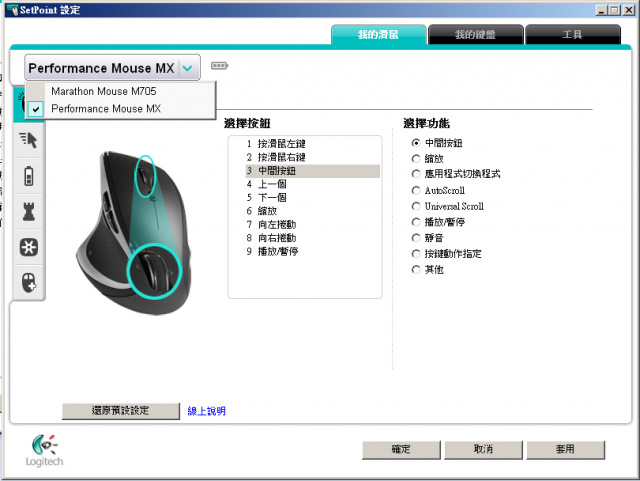This screenshot has height=481, width=640.
Task: Open the pointer movement settings sidebar icon
Action: 28,140
